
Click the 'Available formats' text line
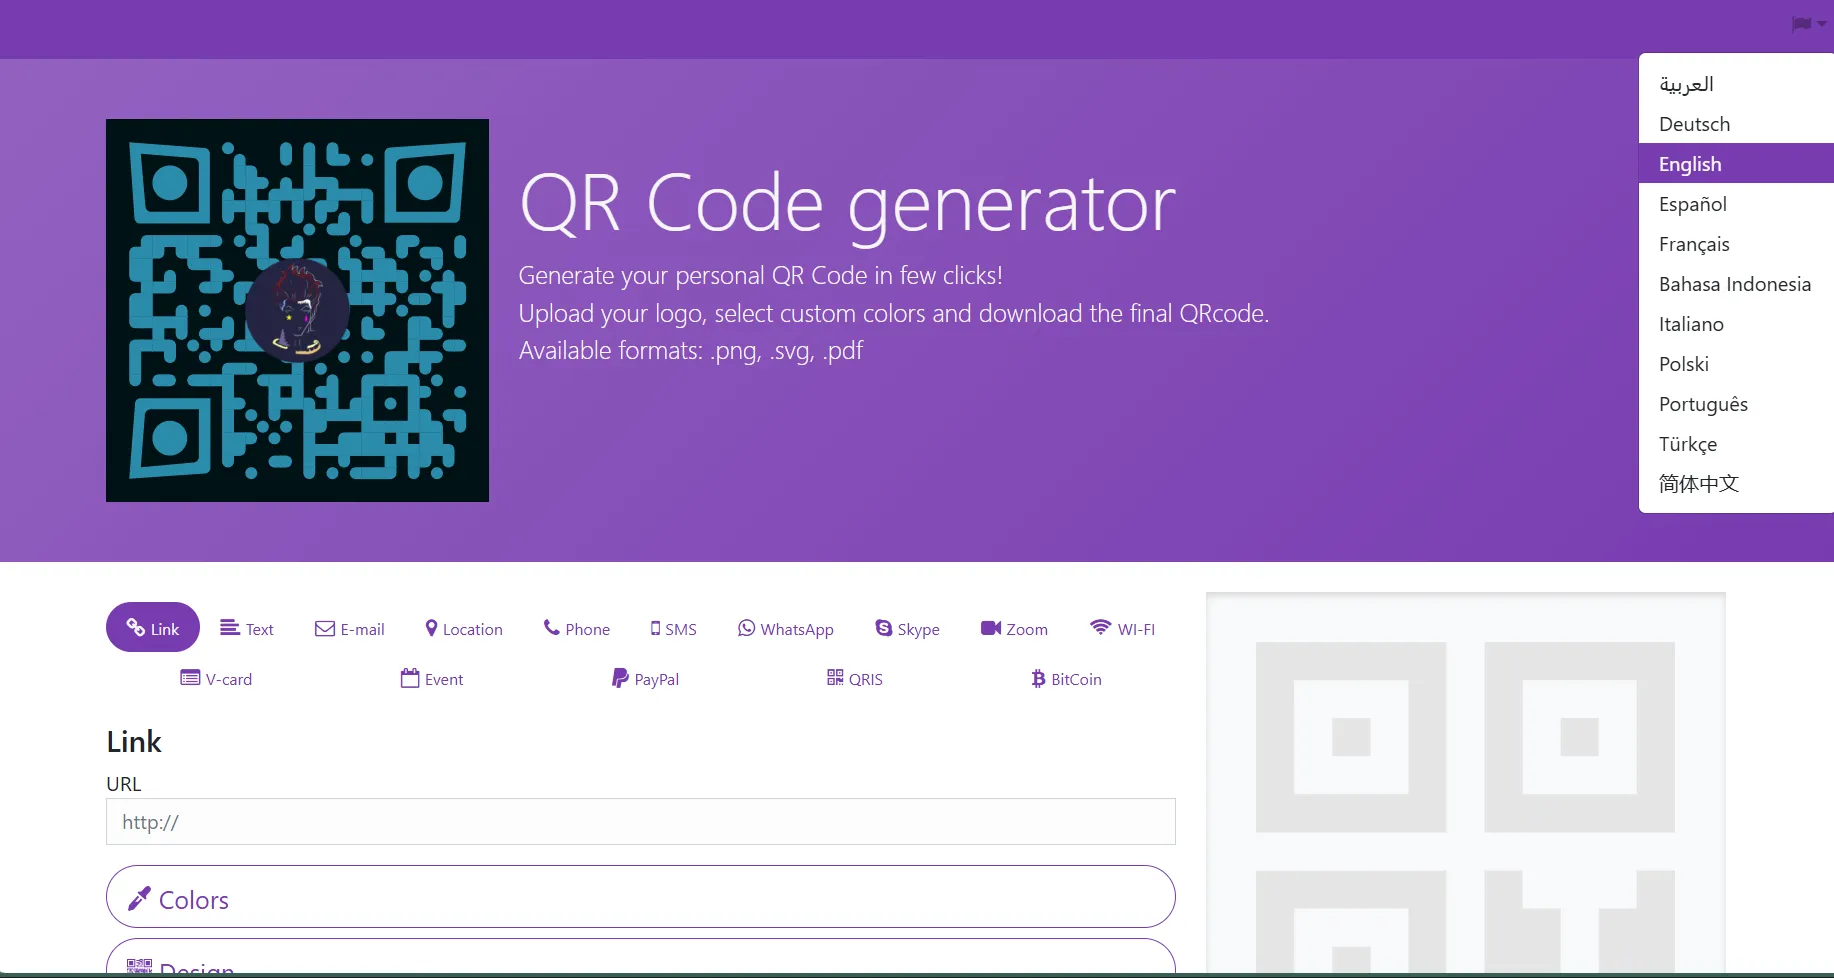[x=690, y=351]
